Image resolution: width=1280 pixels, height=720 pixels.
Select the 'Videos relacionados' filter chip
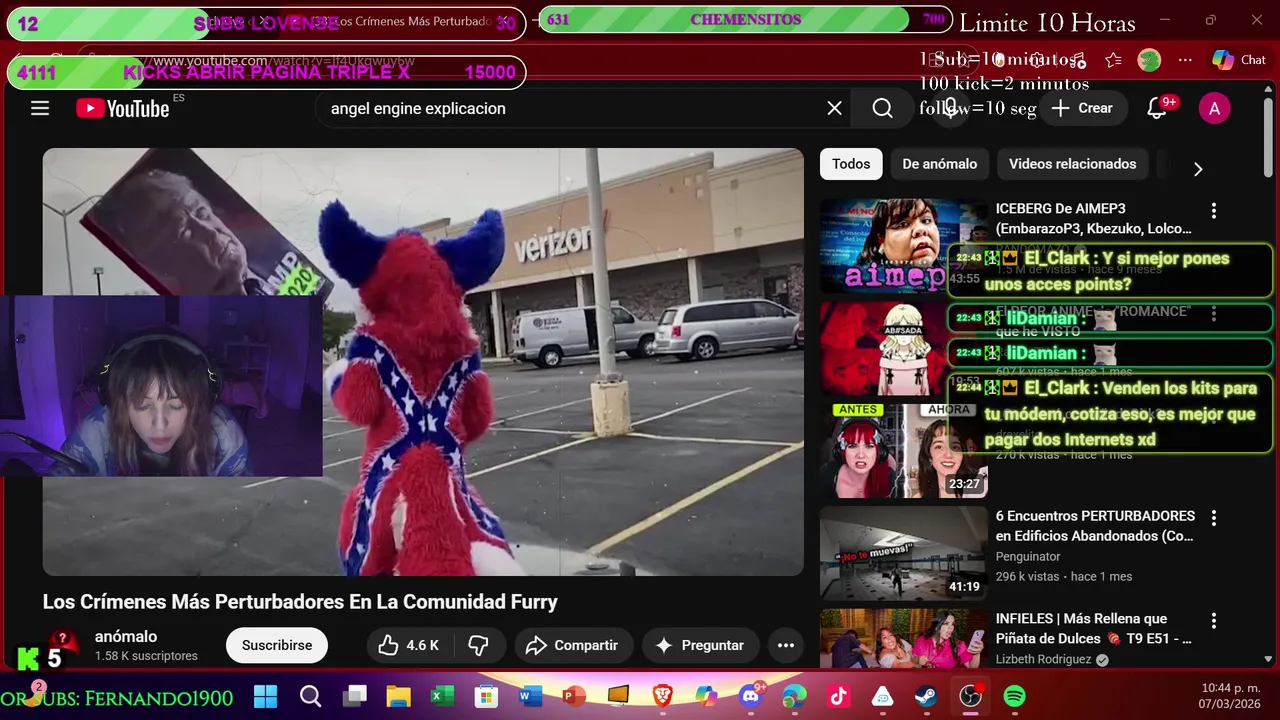(1072, 164)
